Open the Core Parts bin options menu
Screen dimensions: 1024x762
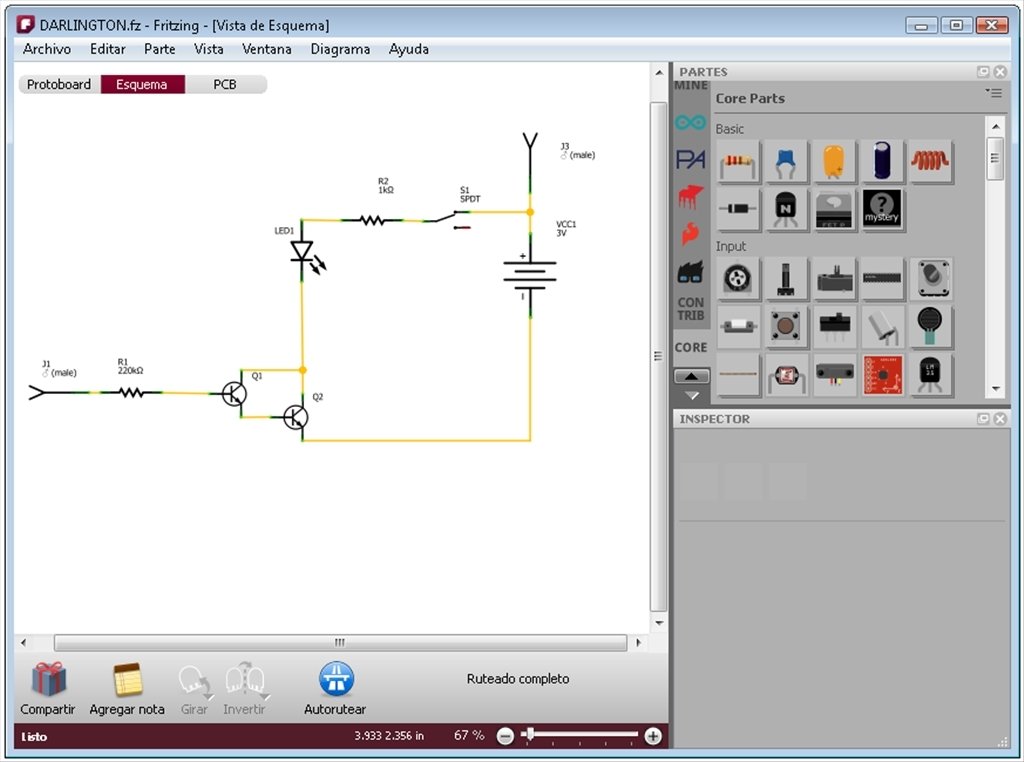993,93
